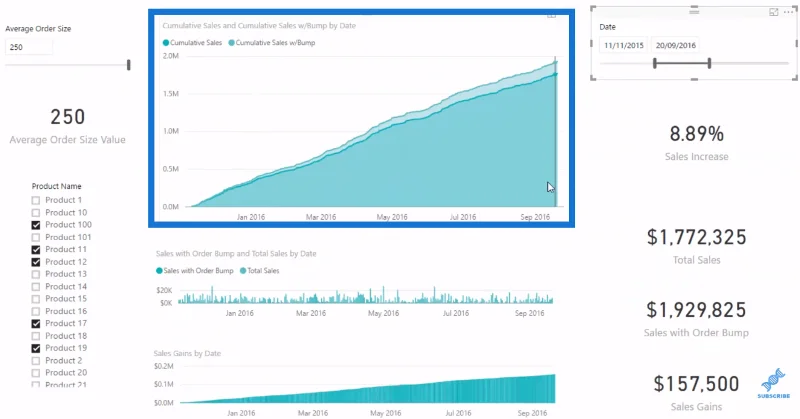800x419 pixels.
Task: Click the end date field 20/09/2016
Action: click(676, 45)
